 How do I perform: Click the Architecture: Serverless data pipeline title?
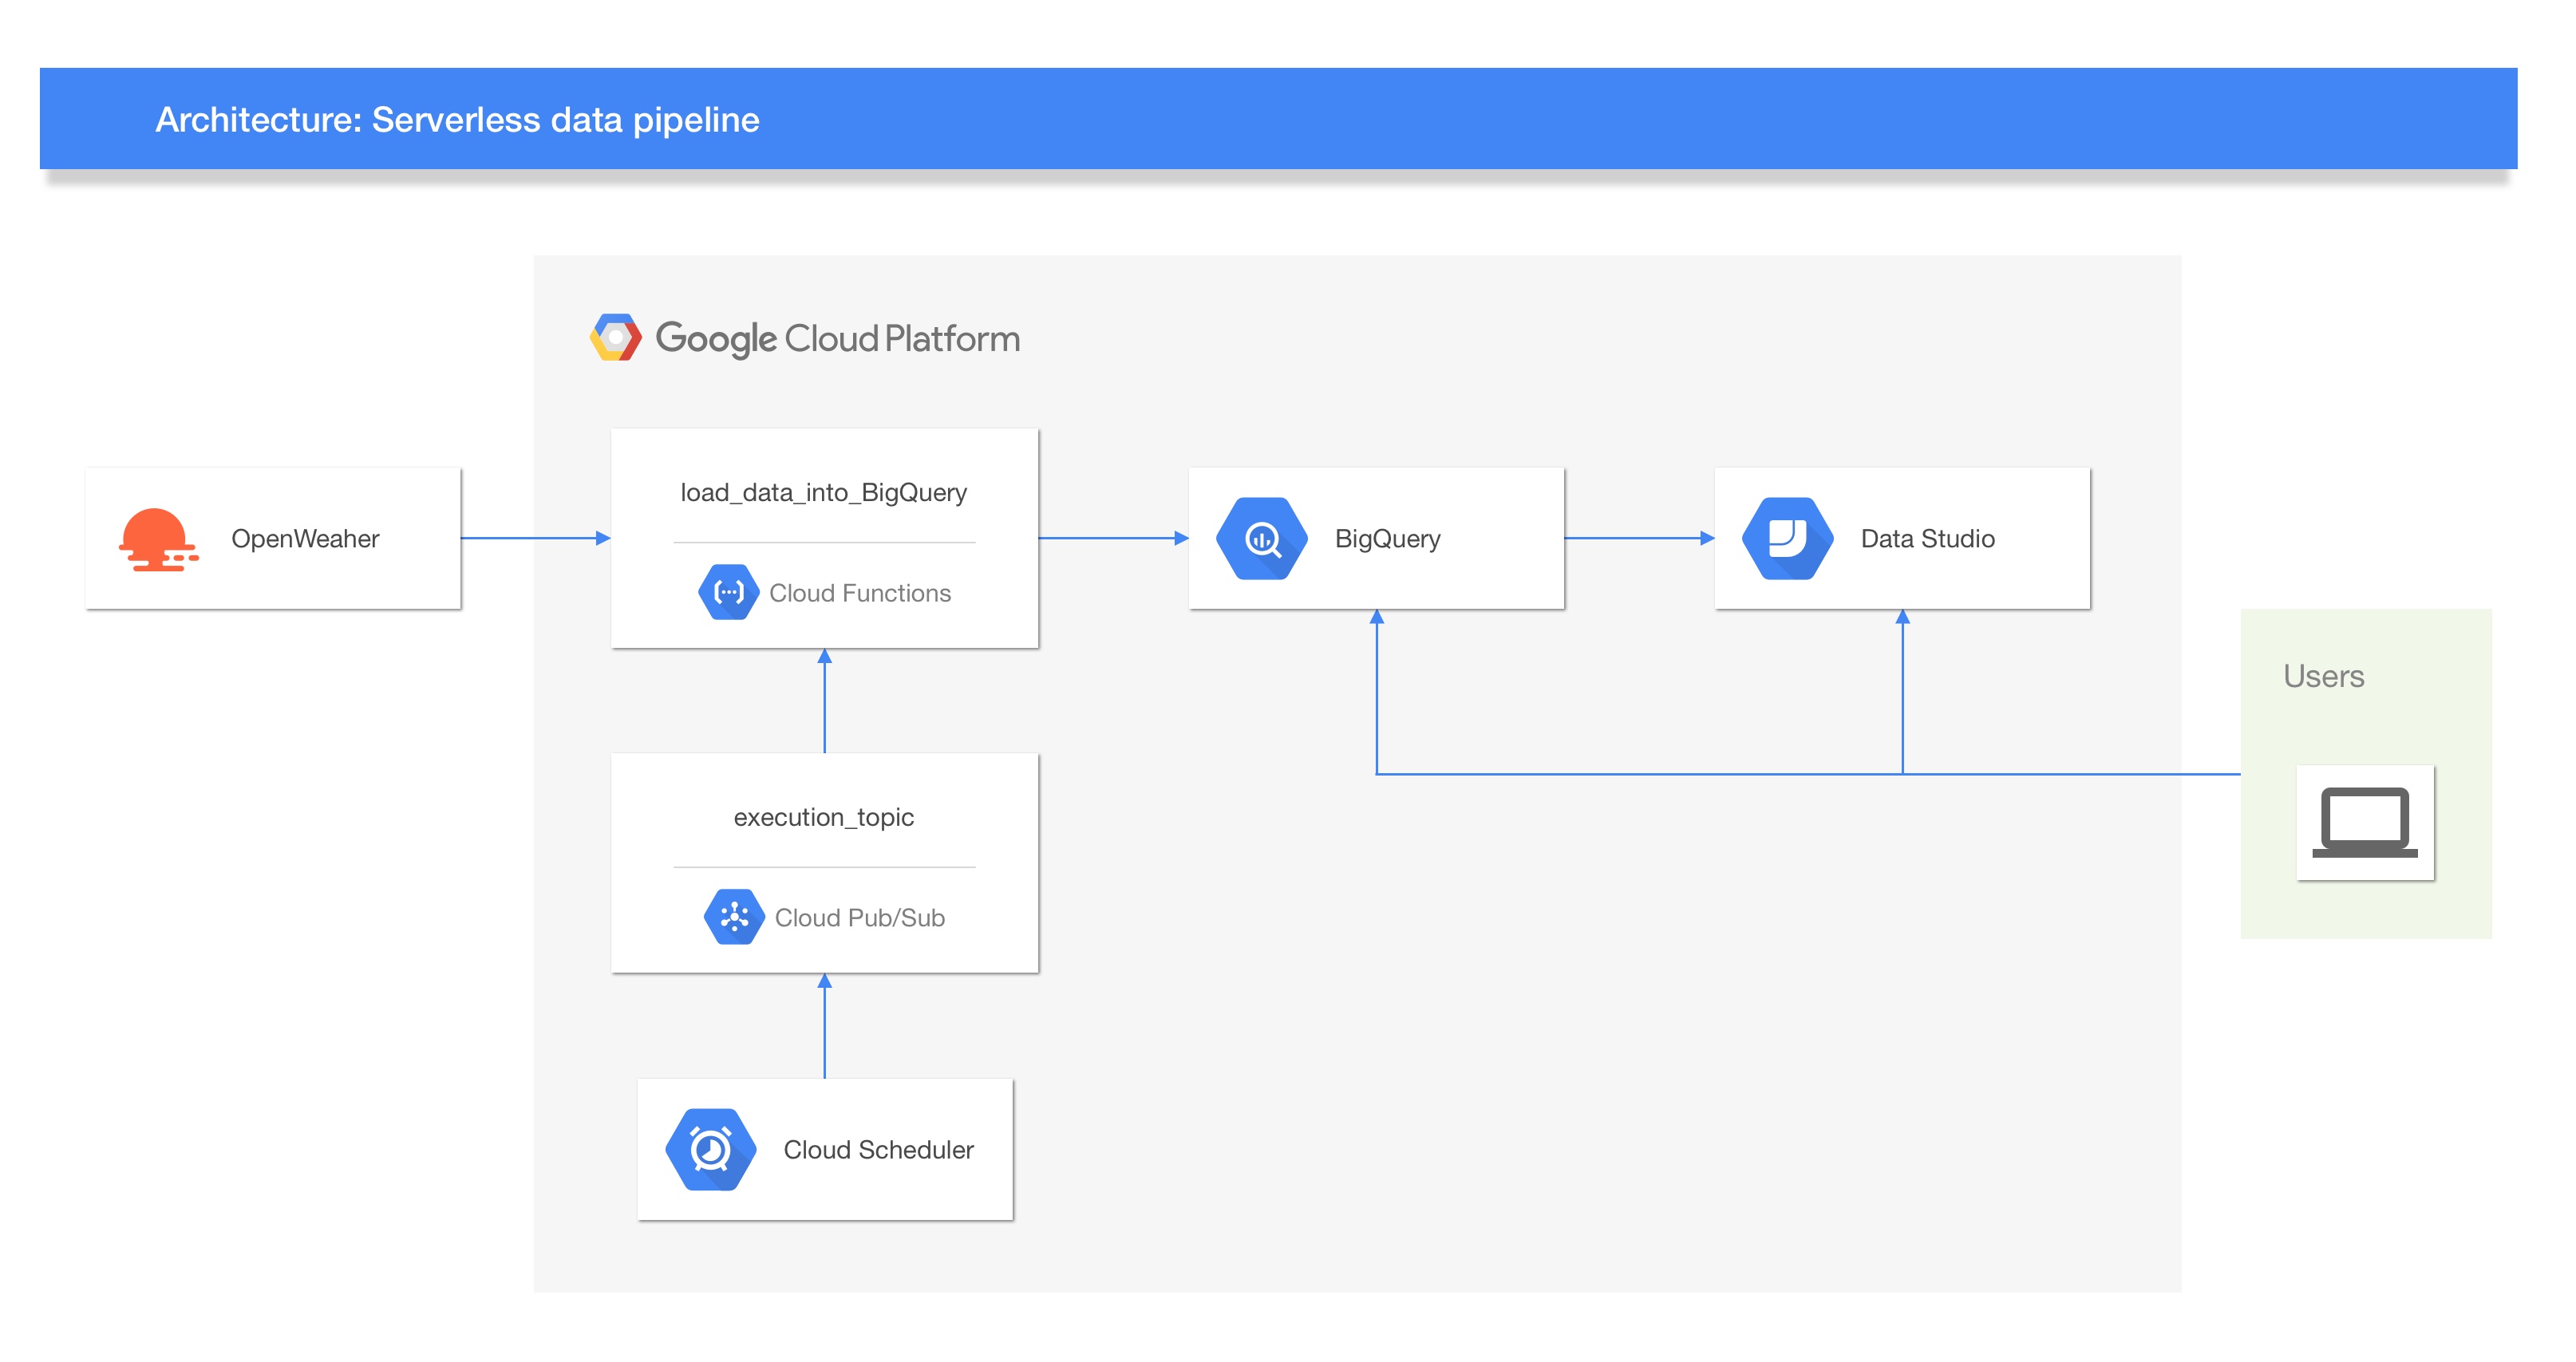(x=457, y=120)
